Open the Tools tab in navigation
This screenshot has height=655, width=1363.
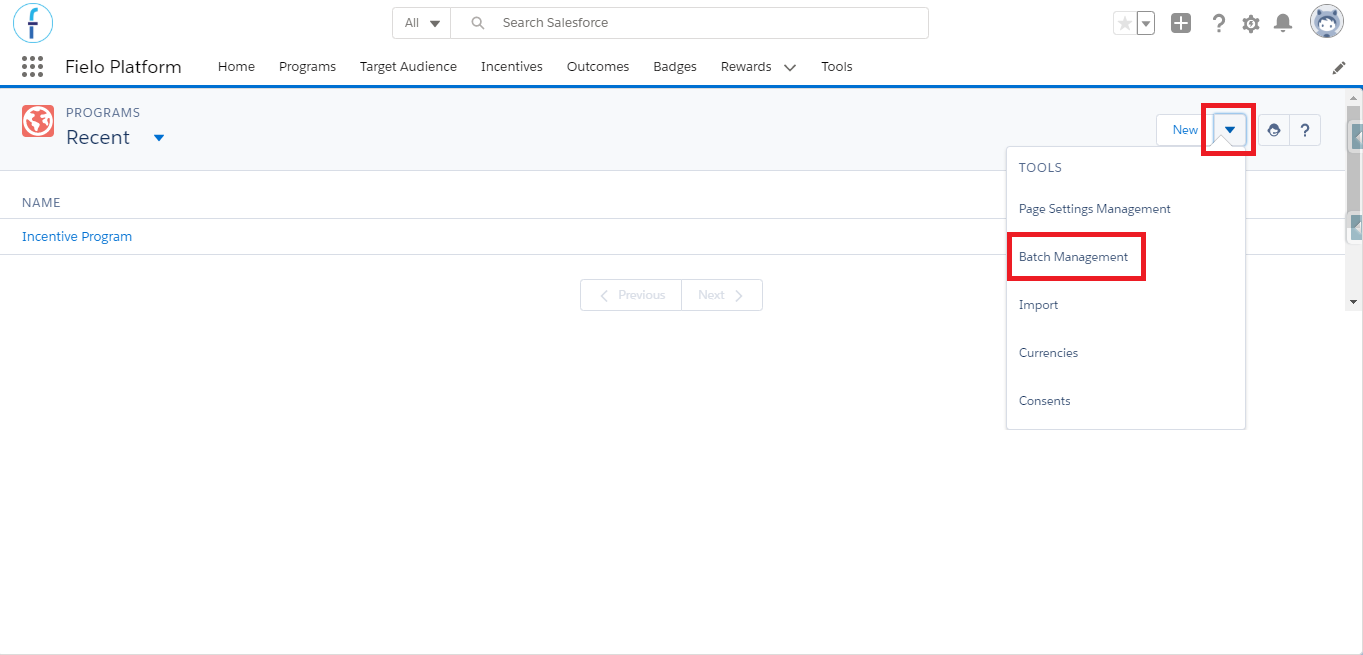pyautogui.click(x=837, y=67)
